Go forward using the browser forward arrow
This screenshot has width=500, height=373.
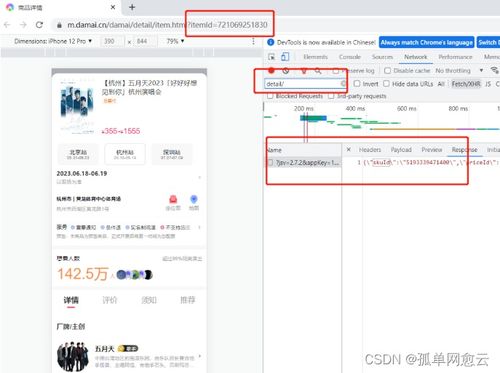(23, 25)
